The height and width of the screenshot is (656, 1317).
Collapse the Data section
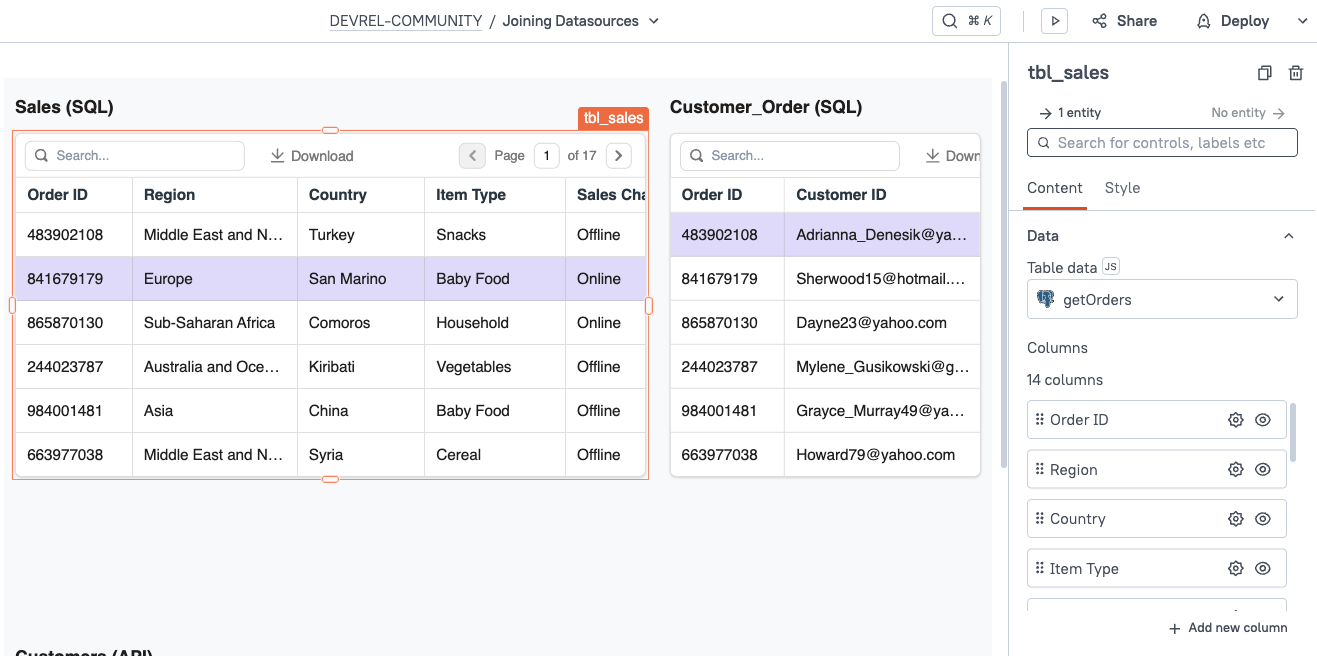[x=1289, y=235]
